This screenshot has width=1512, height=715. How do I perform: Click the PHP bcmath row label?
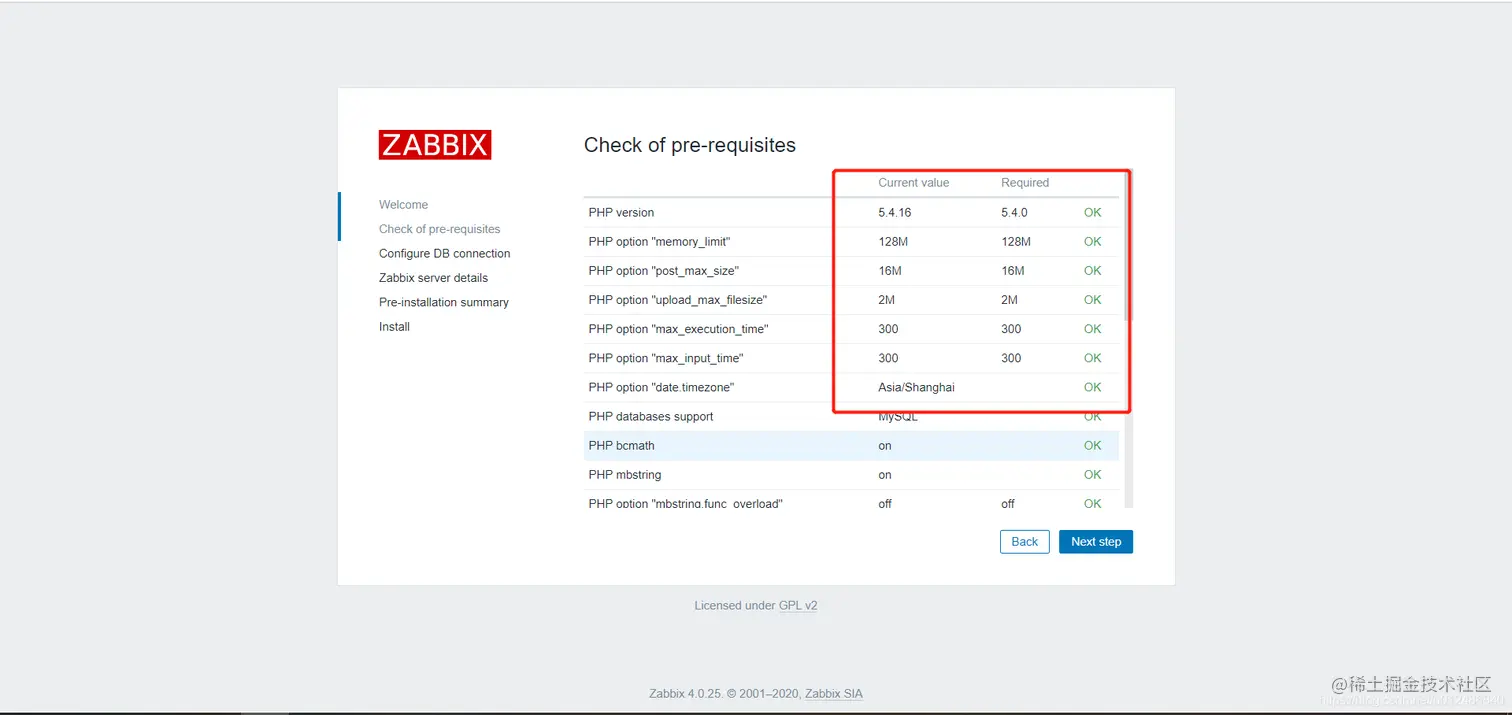[x=621, y=446]
